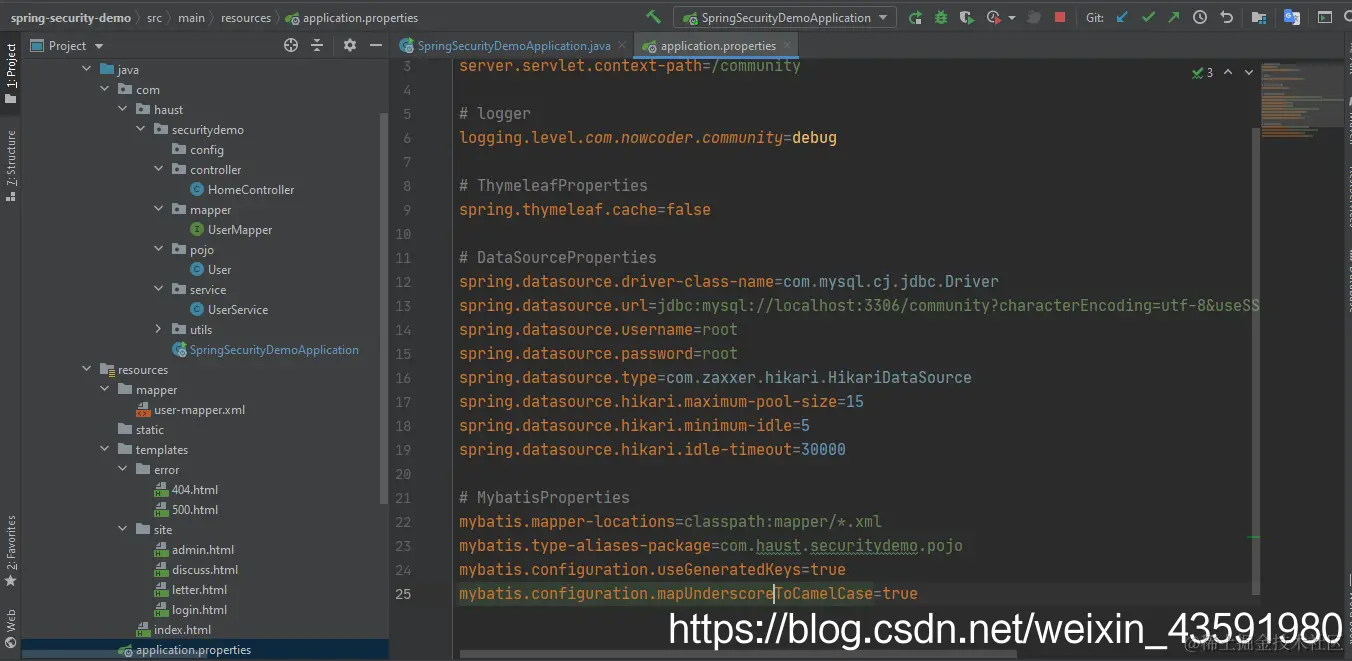Collapse the templates folder
This screenshot has height=661, width=1352.
point(105,449)
